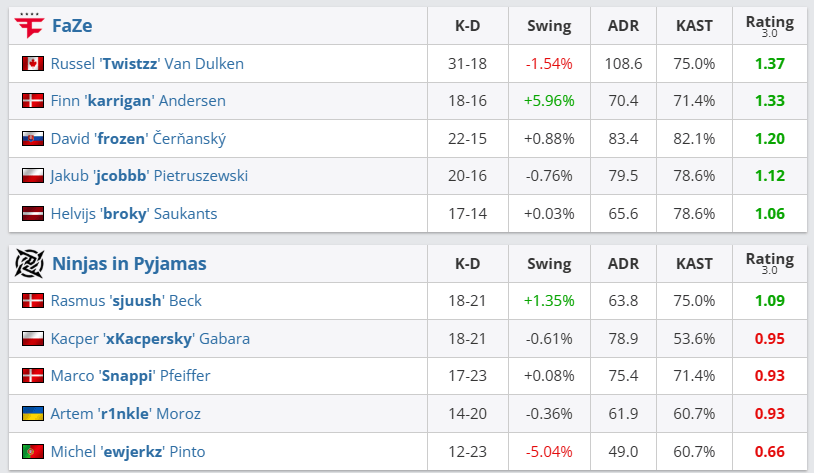Open the FaZe team page link
Image resolution: width=814 pixels, height=473 pixels.
pyautogui.click(x=72, y=26)
